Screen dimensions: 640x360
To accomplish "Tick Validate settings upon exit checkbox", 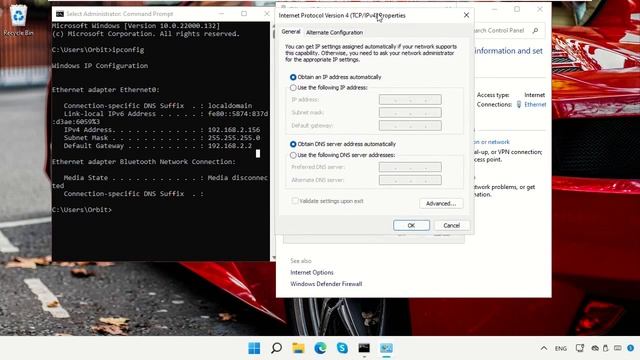I will click(295, 201).
